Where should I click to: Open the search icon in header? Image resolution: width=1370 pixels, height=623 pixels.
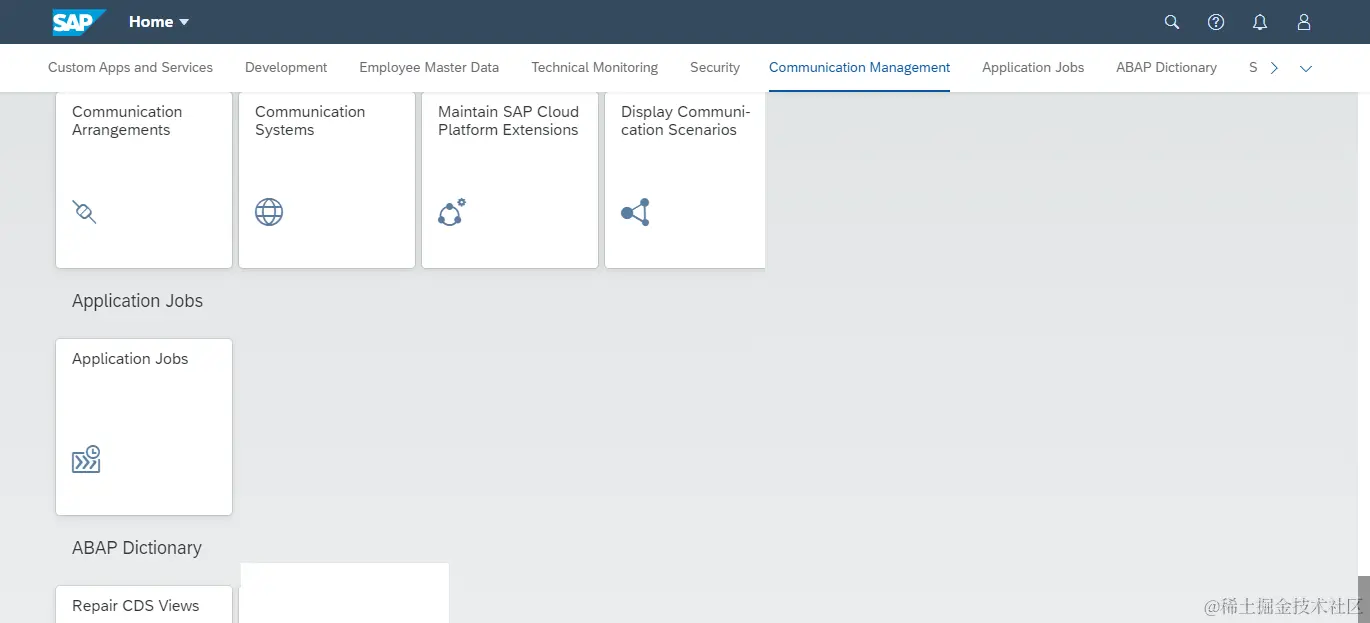click(x=1172, y=22)
